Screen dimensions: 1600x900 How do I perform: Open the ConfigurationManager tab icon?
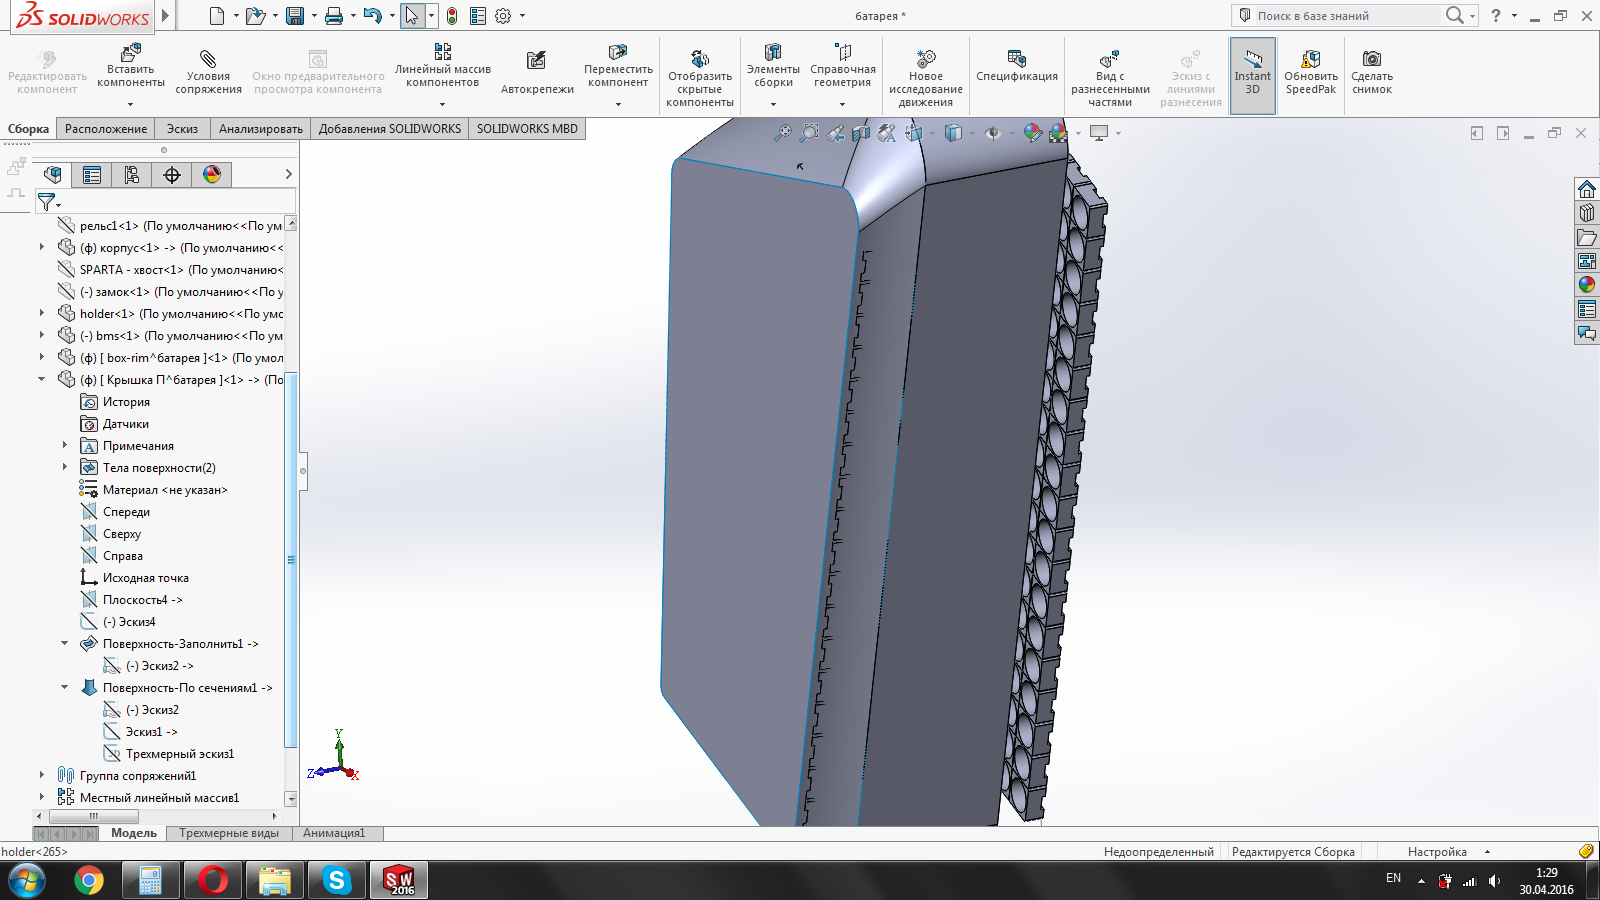point(132,175)
